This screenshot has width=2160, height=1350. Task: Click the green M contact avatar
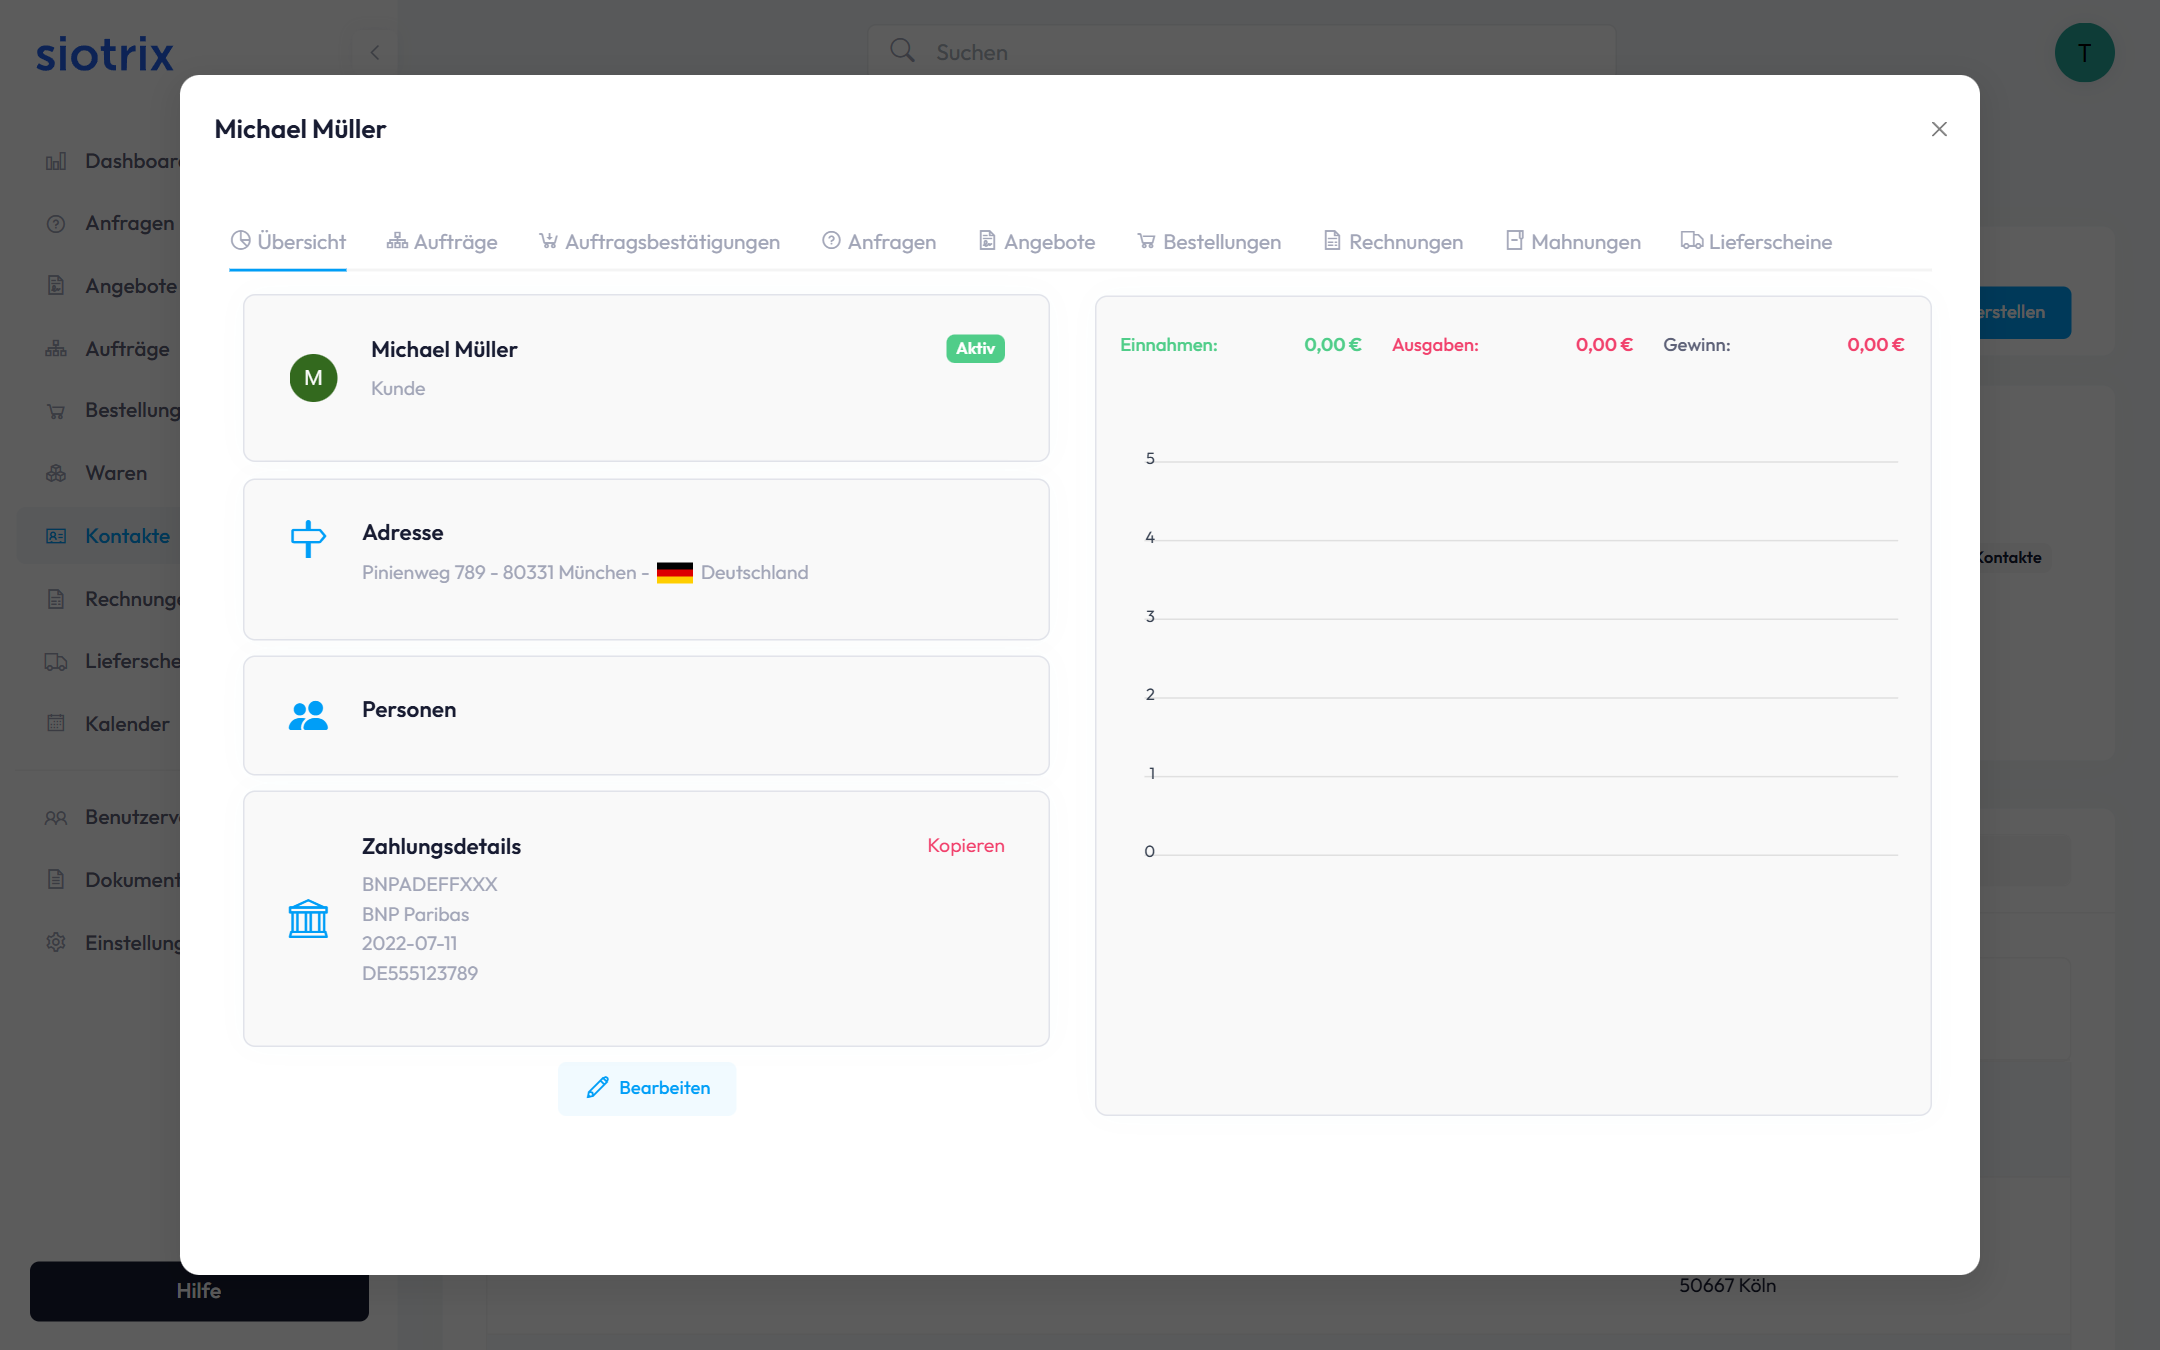click(313, 378)
